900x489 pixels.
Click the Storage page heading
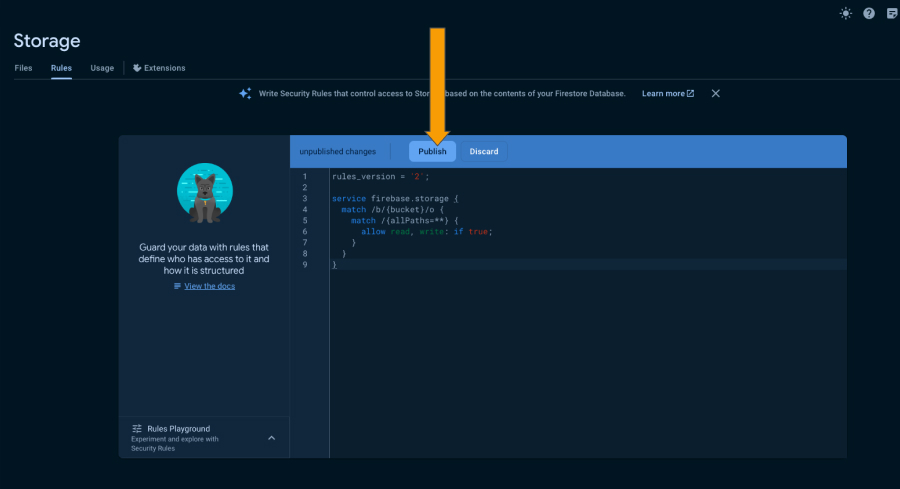click(47, 41)
